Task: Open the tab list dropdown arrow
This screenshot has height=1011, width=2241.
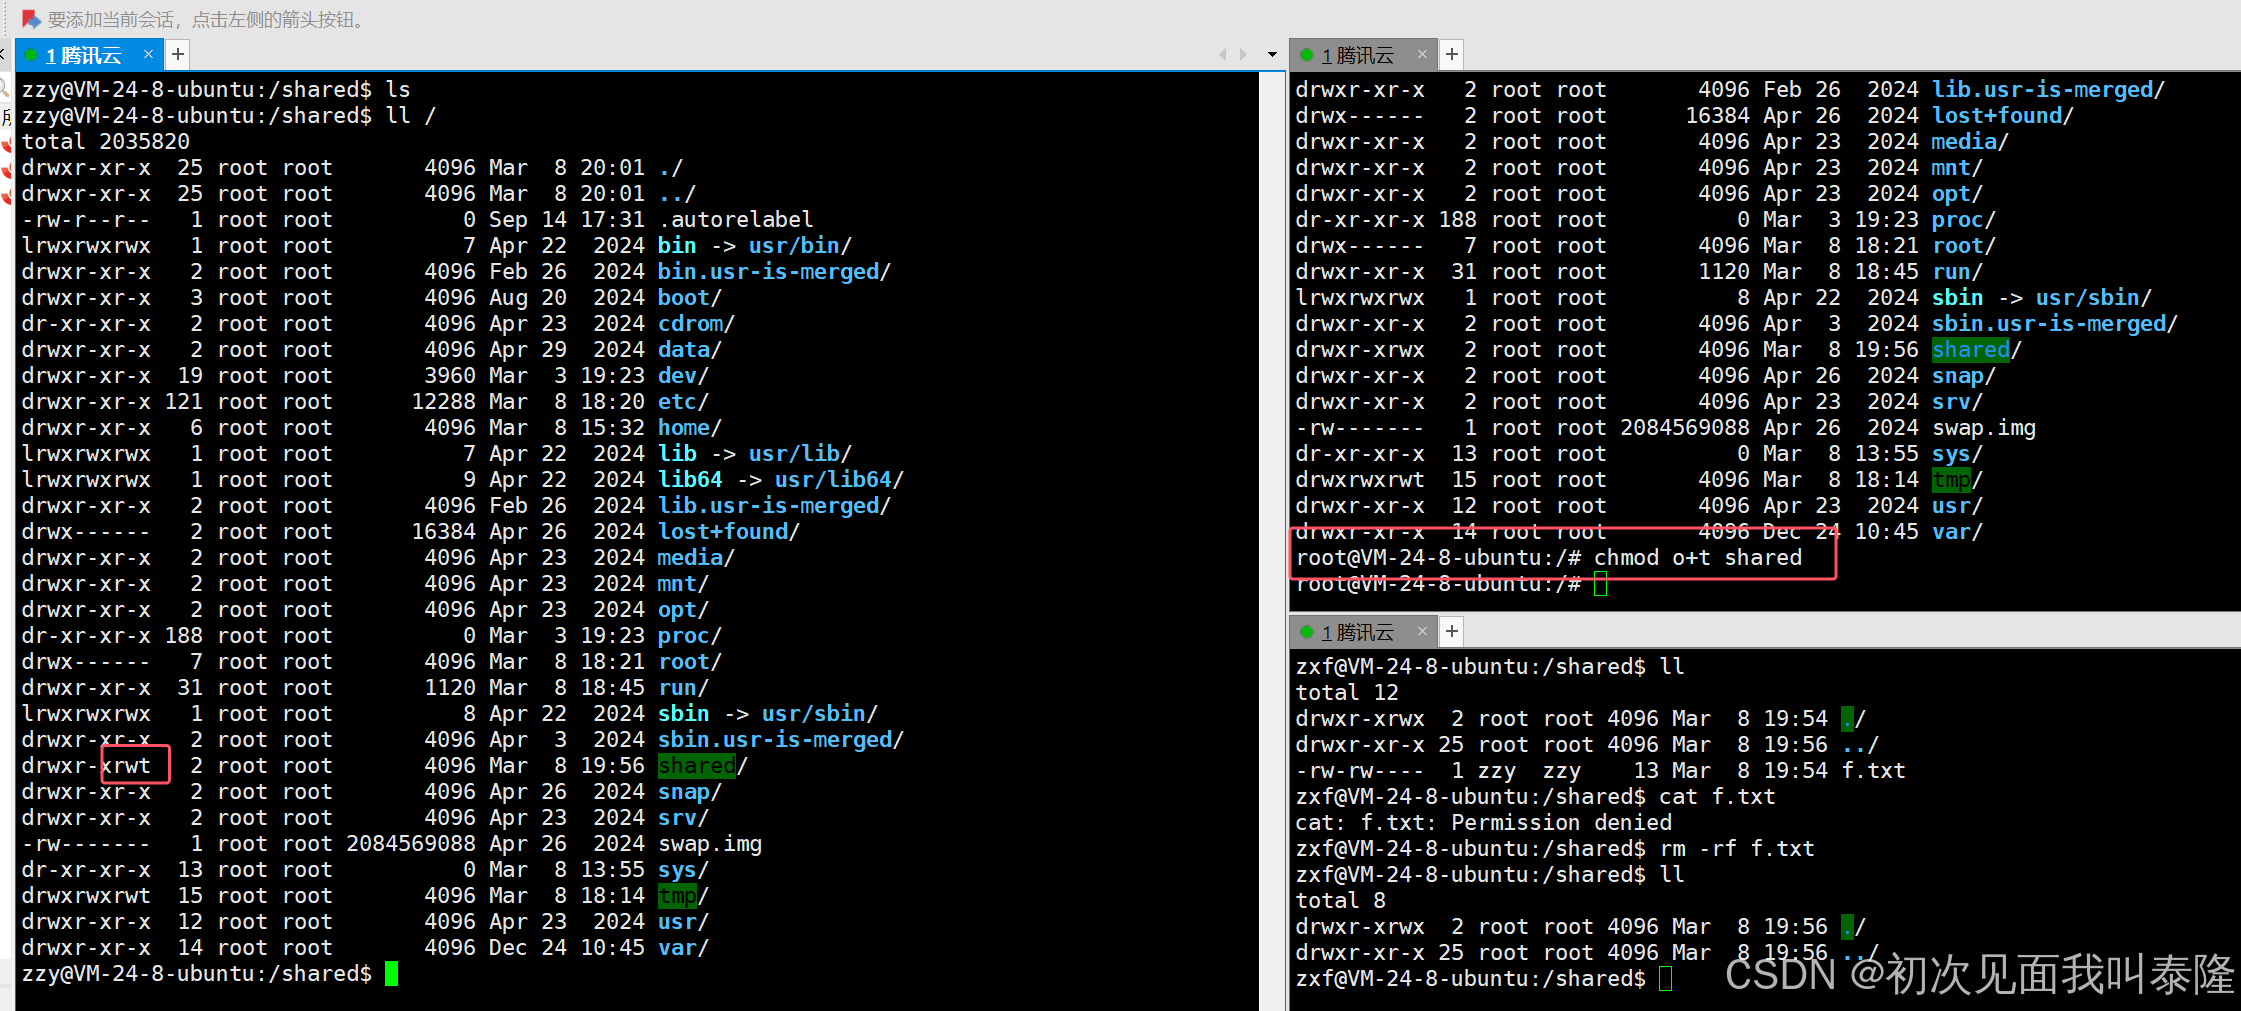Action: click(x=1272, y=55)
